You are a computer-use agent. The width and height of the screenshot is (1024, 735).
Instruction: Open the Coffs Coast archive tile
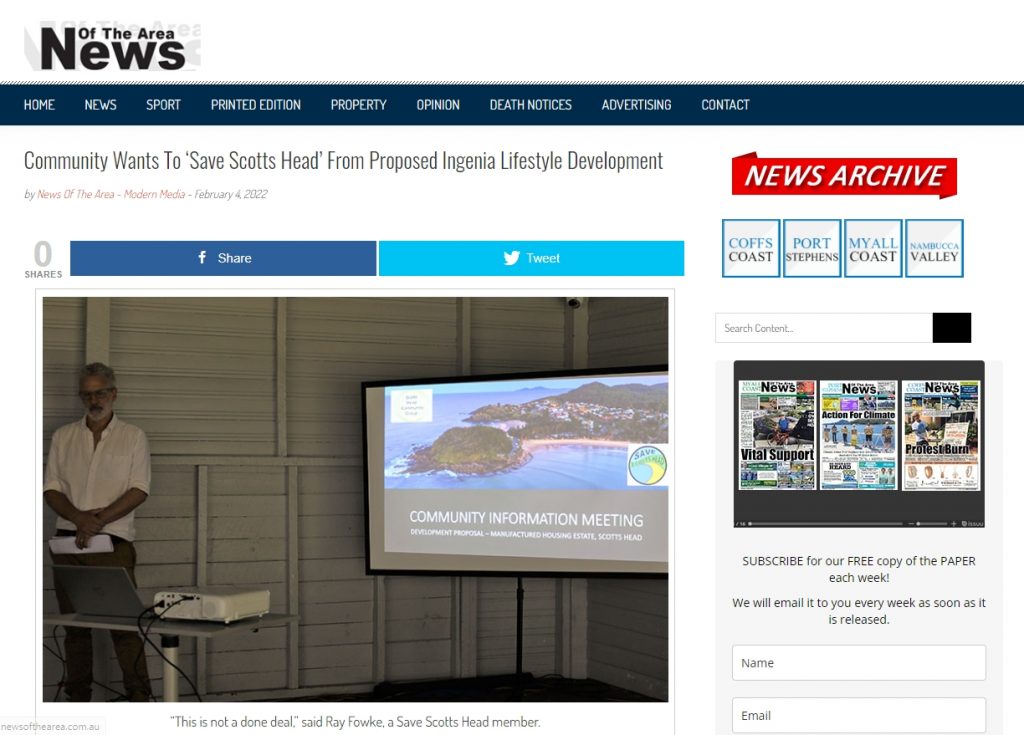click(x=751, y=248)
